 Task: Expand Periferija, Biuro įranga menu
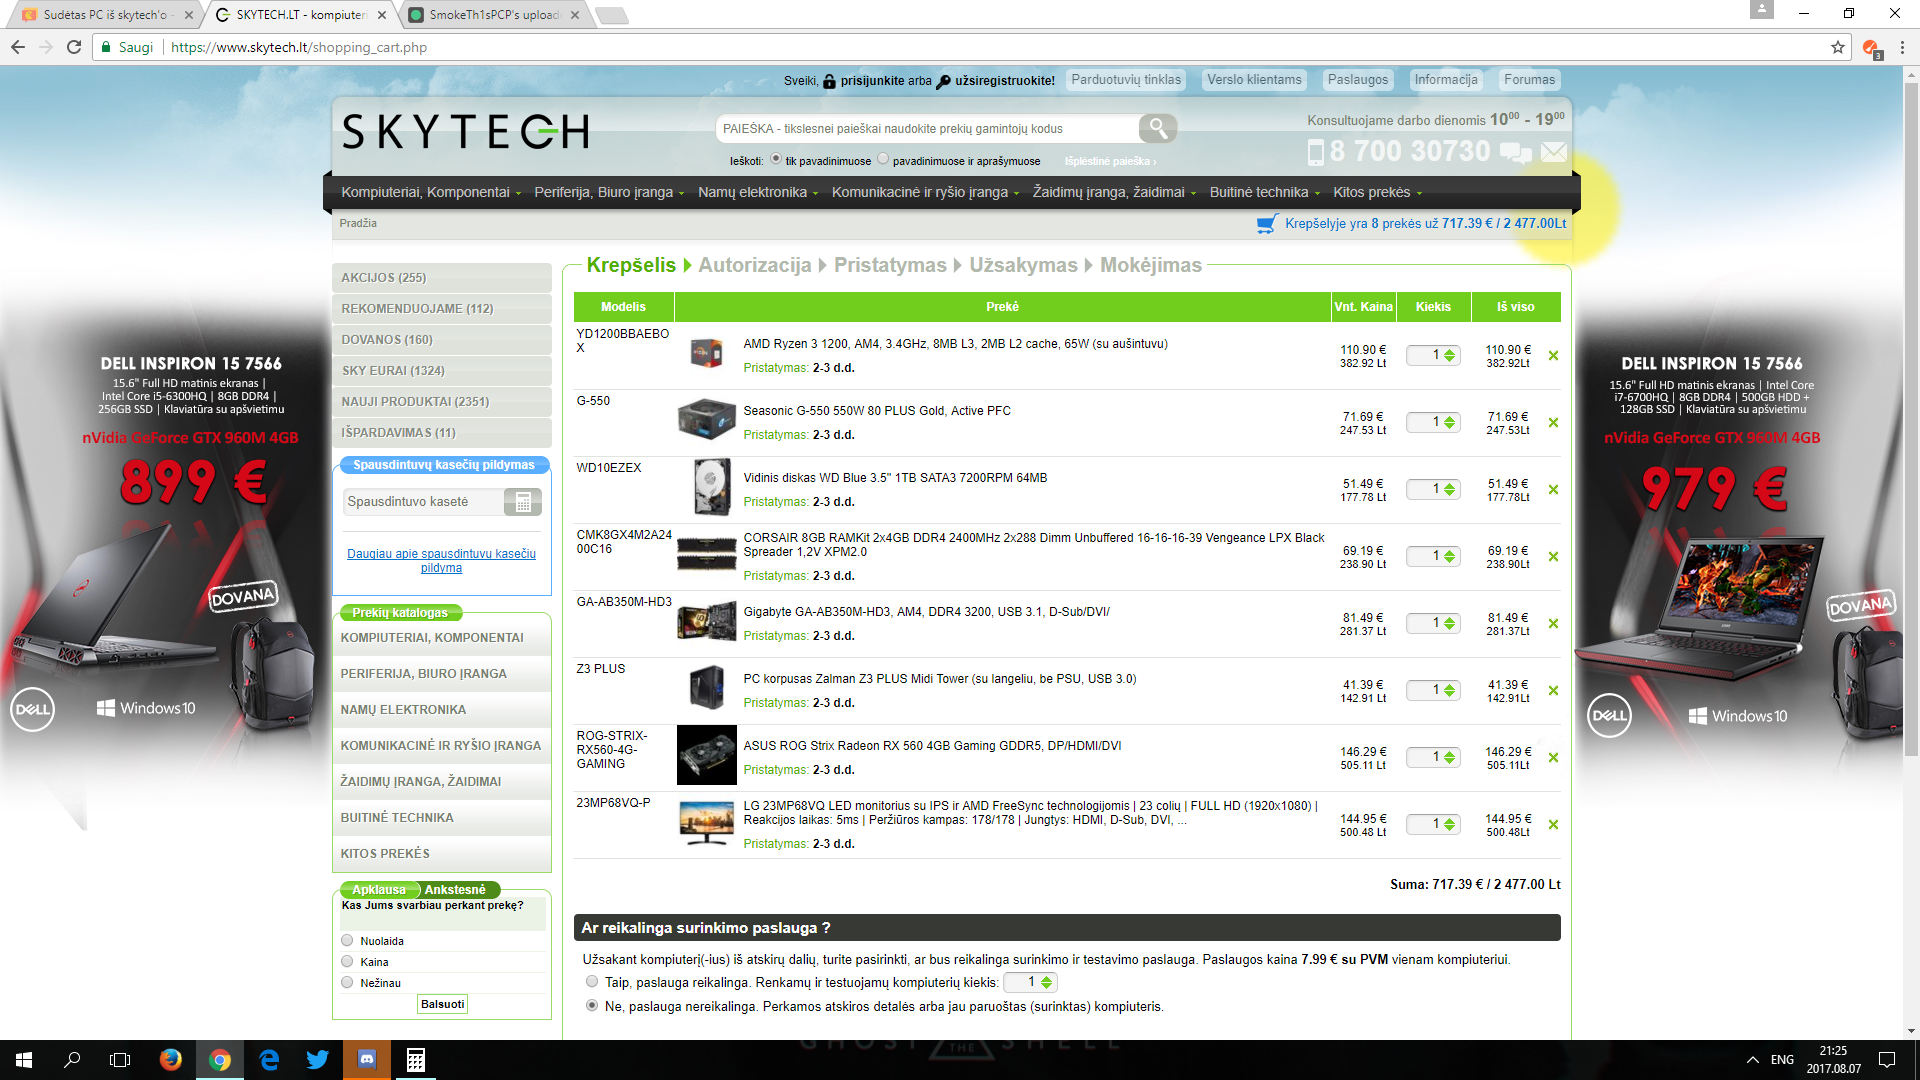pos(609,192)
